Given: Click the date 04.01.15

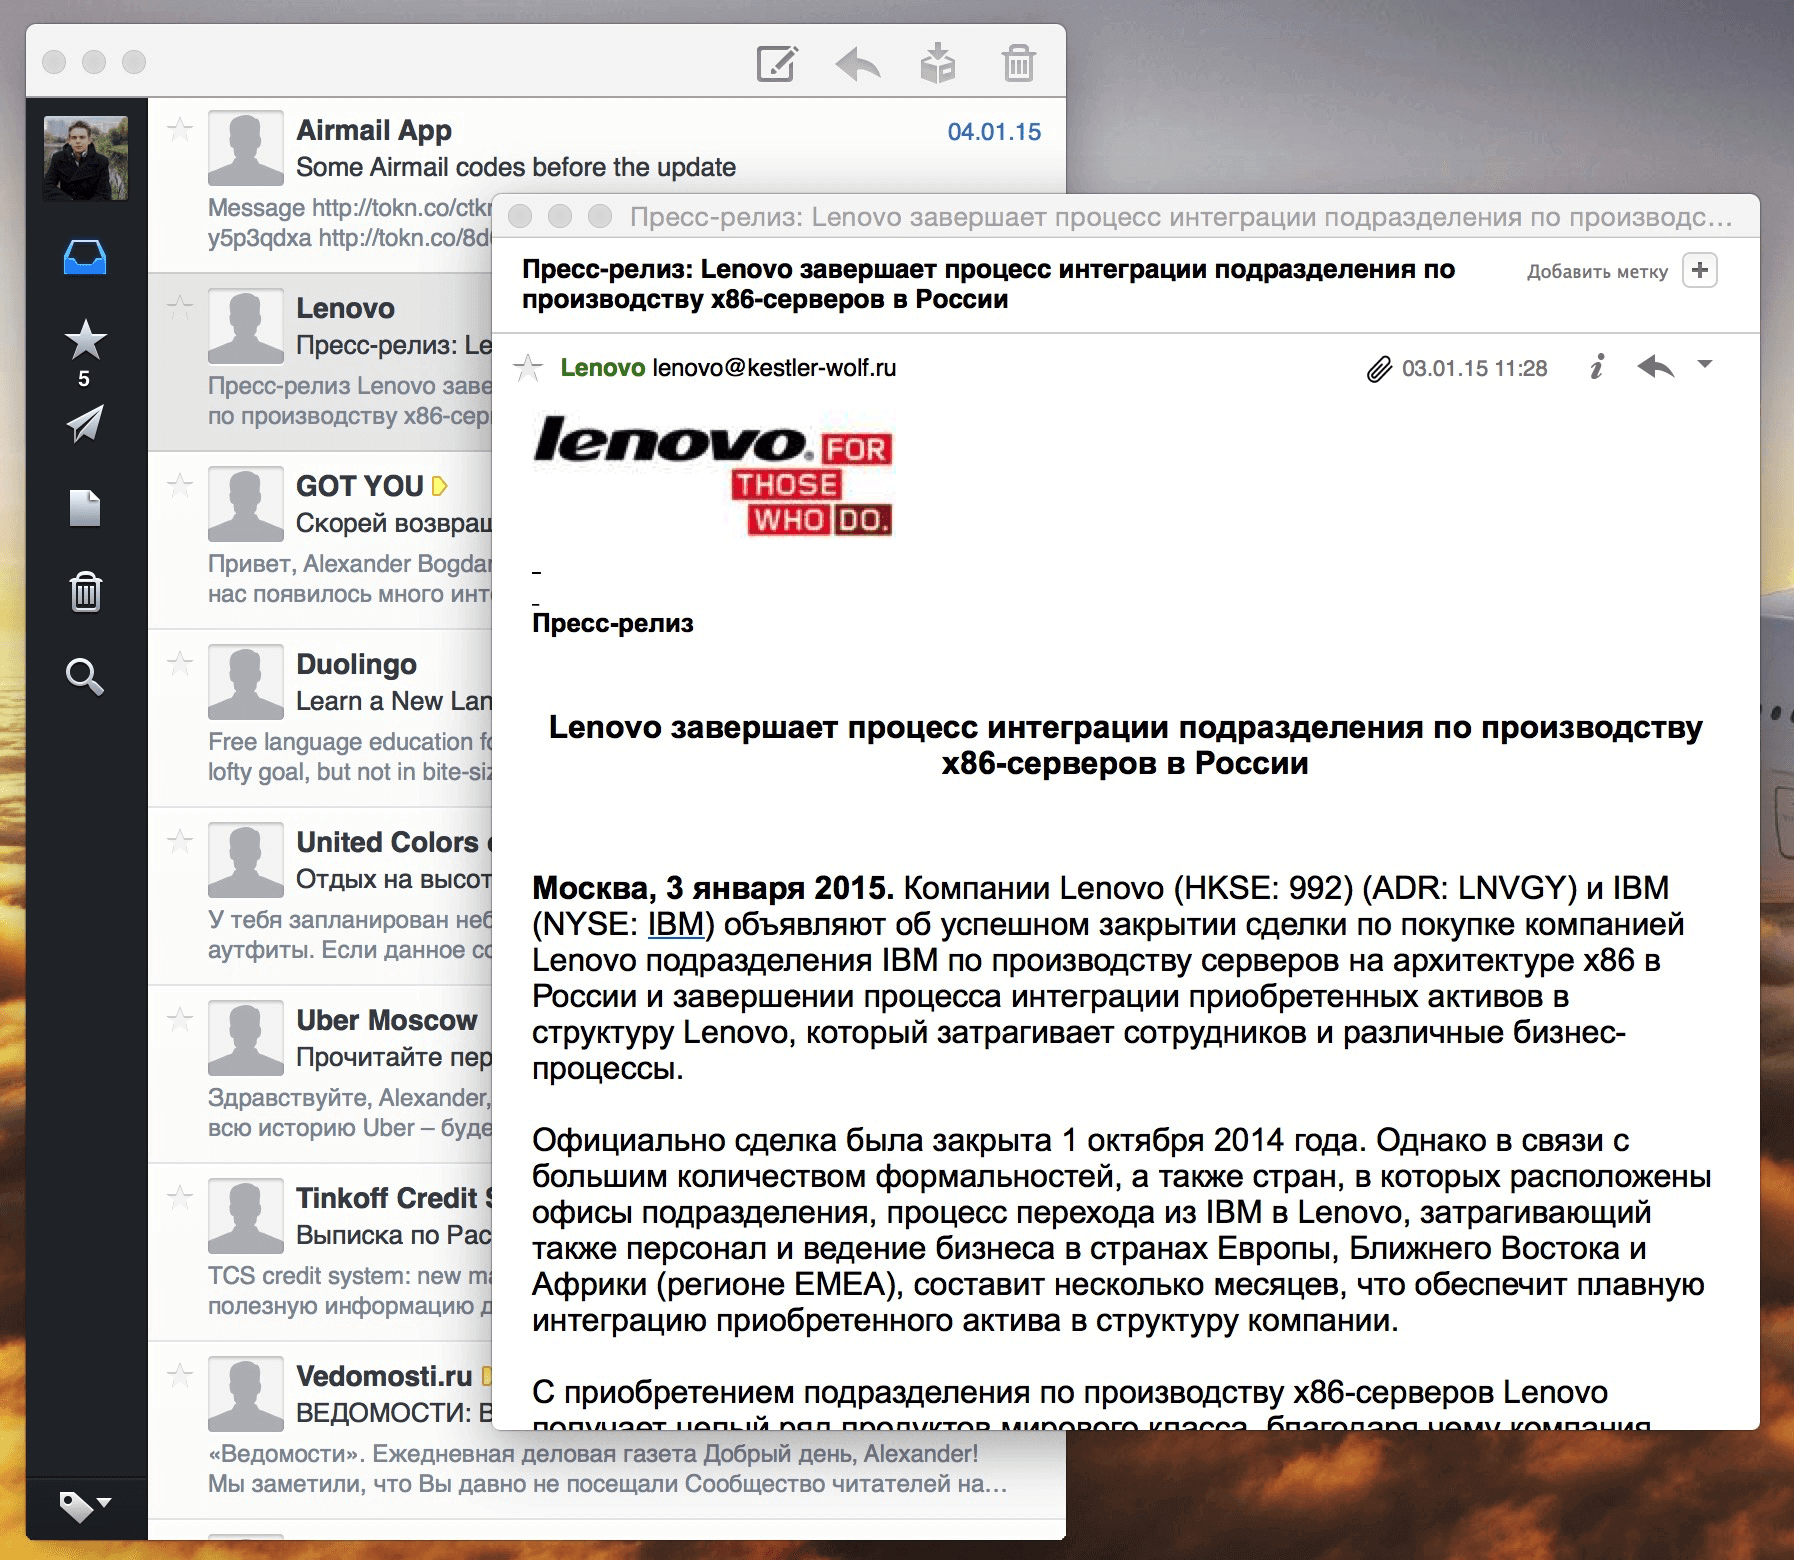Looking at the screenshot, I should [994, 132].
